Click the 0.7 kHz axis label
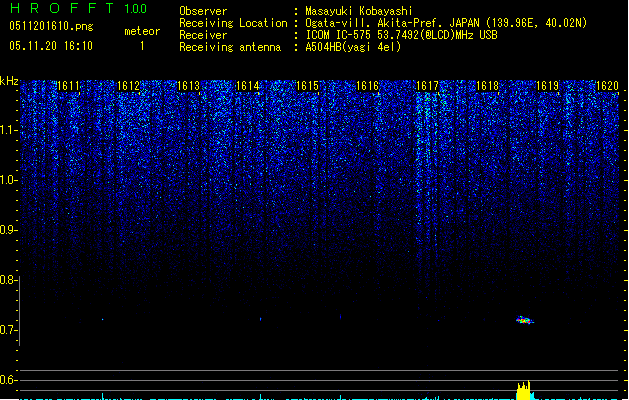The height and width of the screenshot is (400, 629). pyautogui.click(x=8, y=330)
